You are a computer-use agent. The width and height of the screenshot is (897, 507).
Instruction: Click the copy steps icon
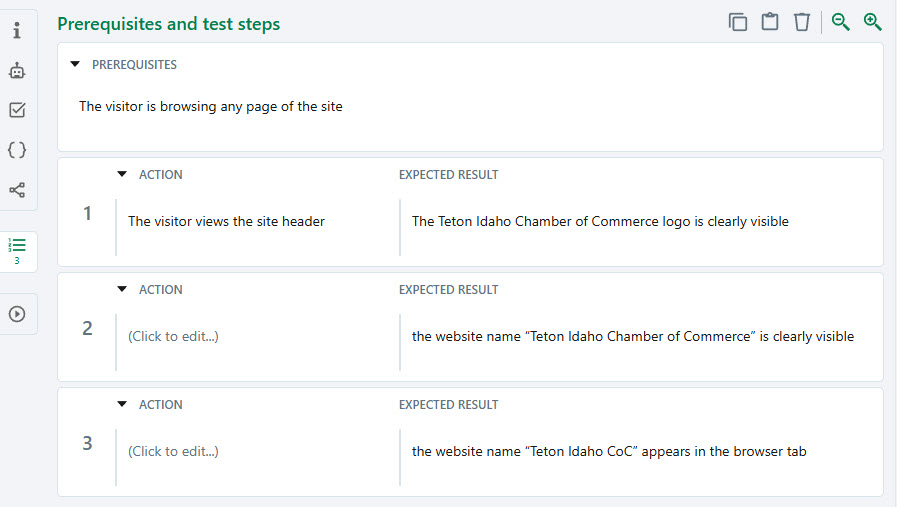(x=738, y=22)
